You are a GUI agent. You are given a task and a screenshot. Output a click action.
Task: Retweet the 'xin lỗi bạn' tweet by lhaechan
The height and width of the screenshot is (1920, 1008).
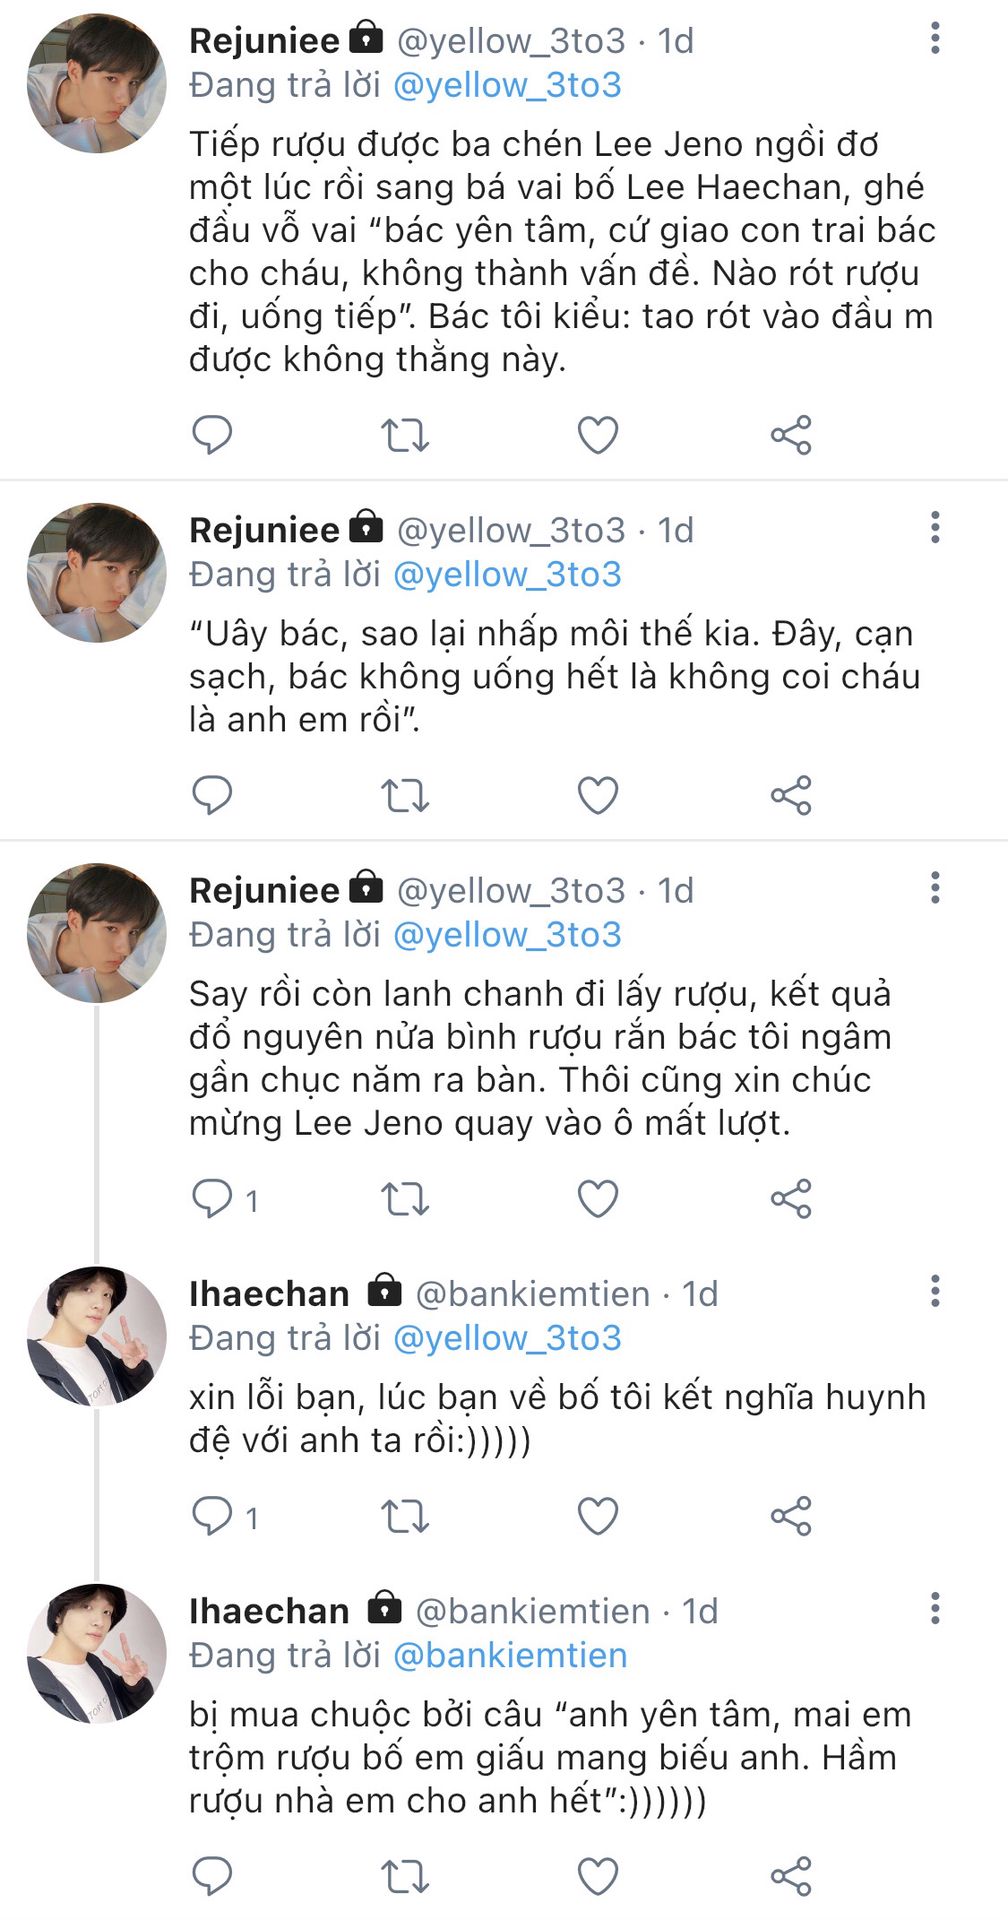(405, 1516)
